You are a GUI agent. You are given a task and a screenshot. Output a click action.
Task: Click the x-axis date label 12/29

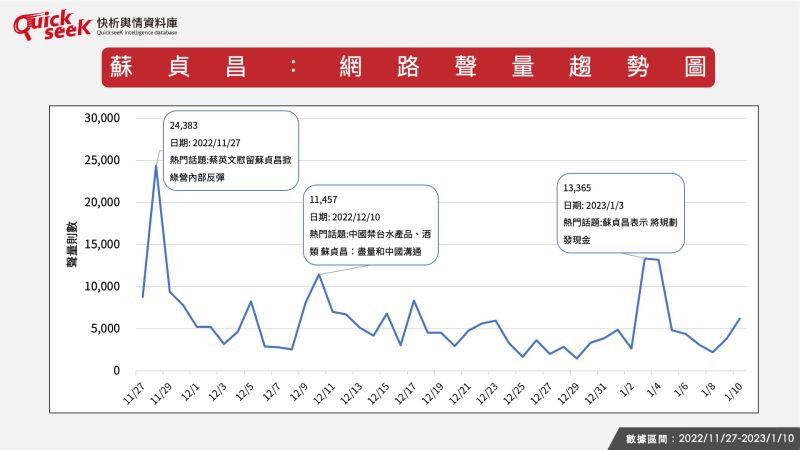pyautogui.click(x=568, y=393)
